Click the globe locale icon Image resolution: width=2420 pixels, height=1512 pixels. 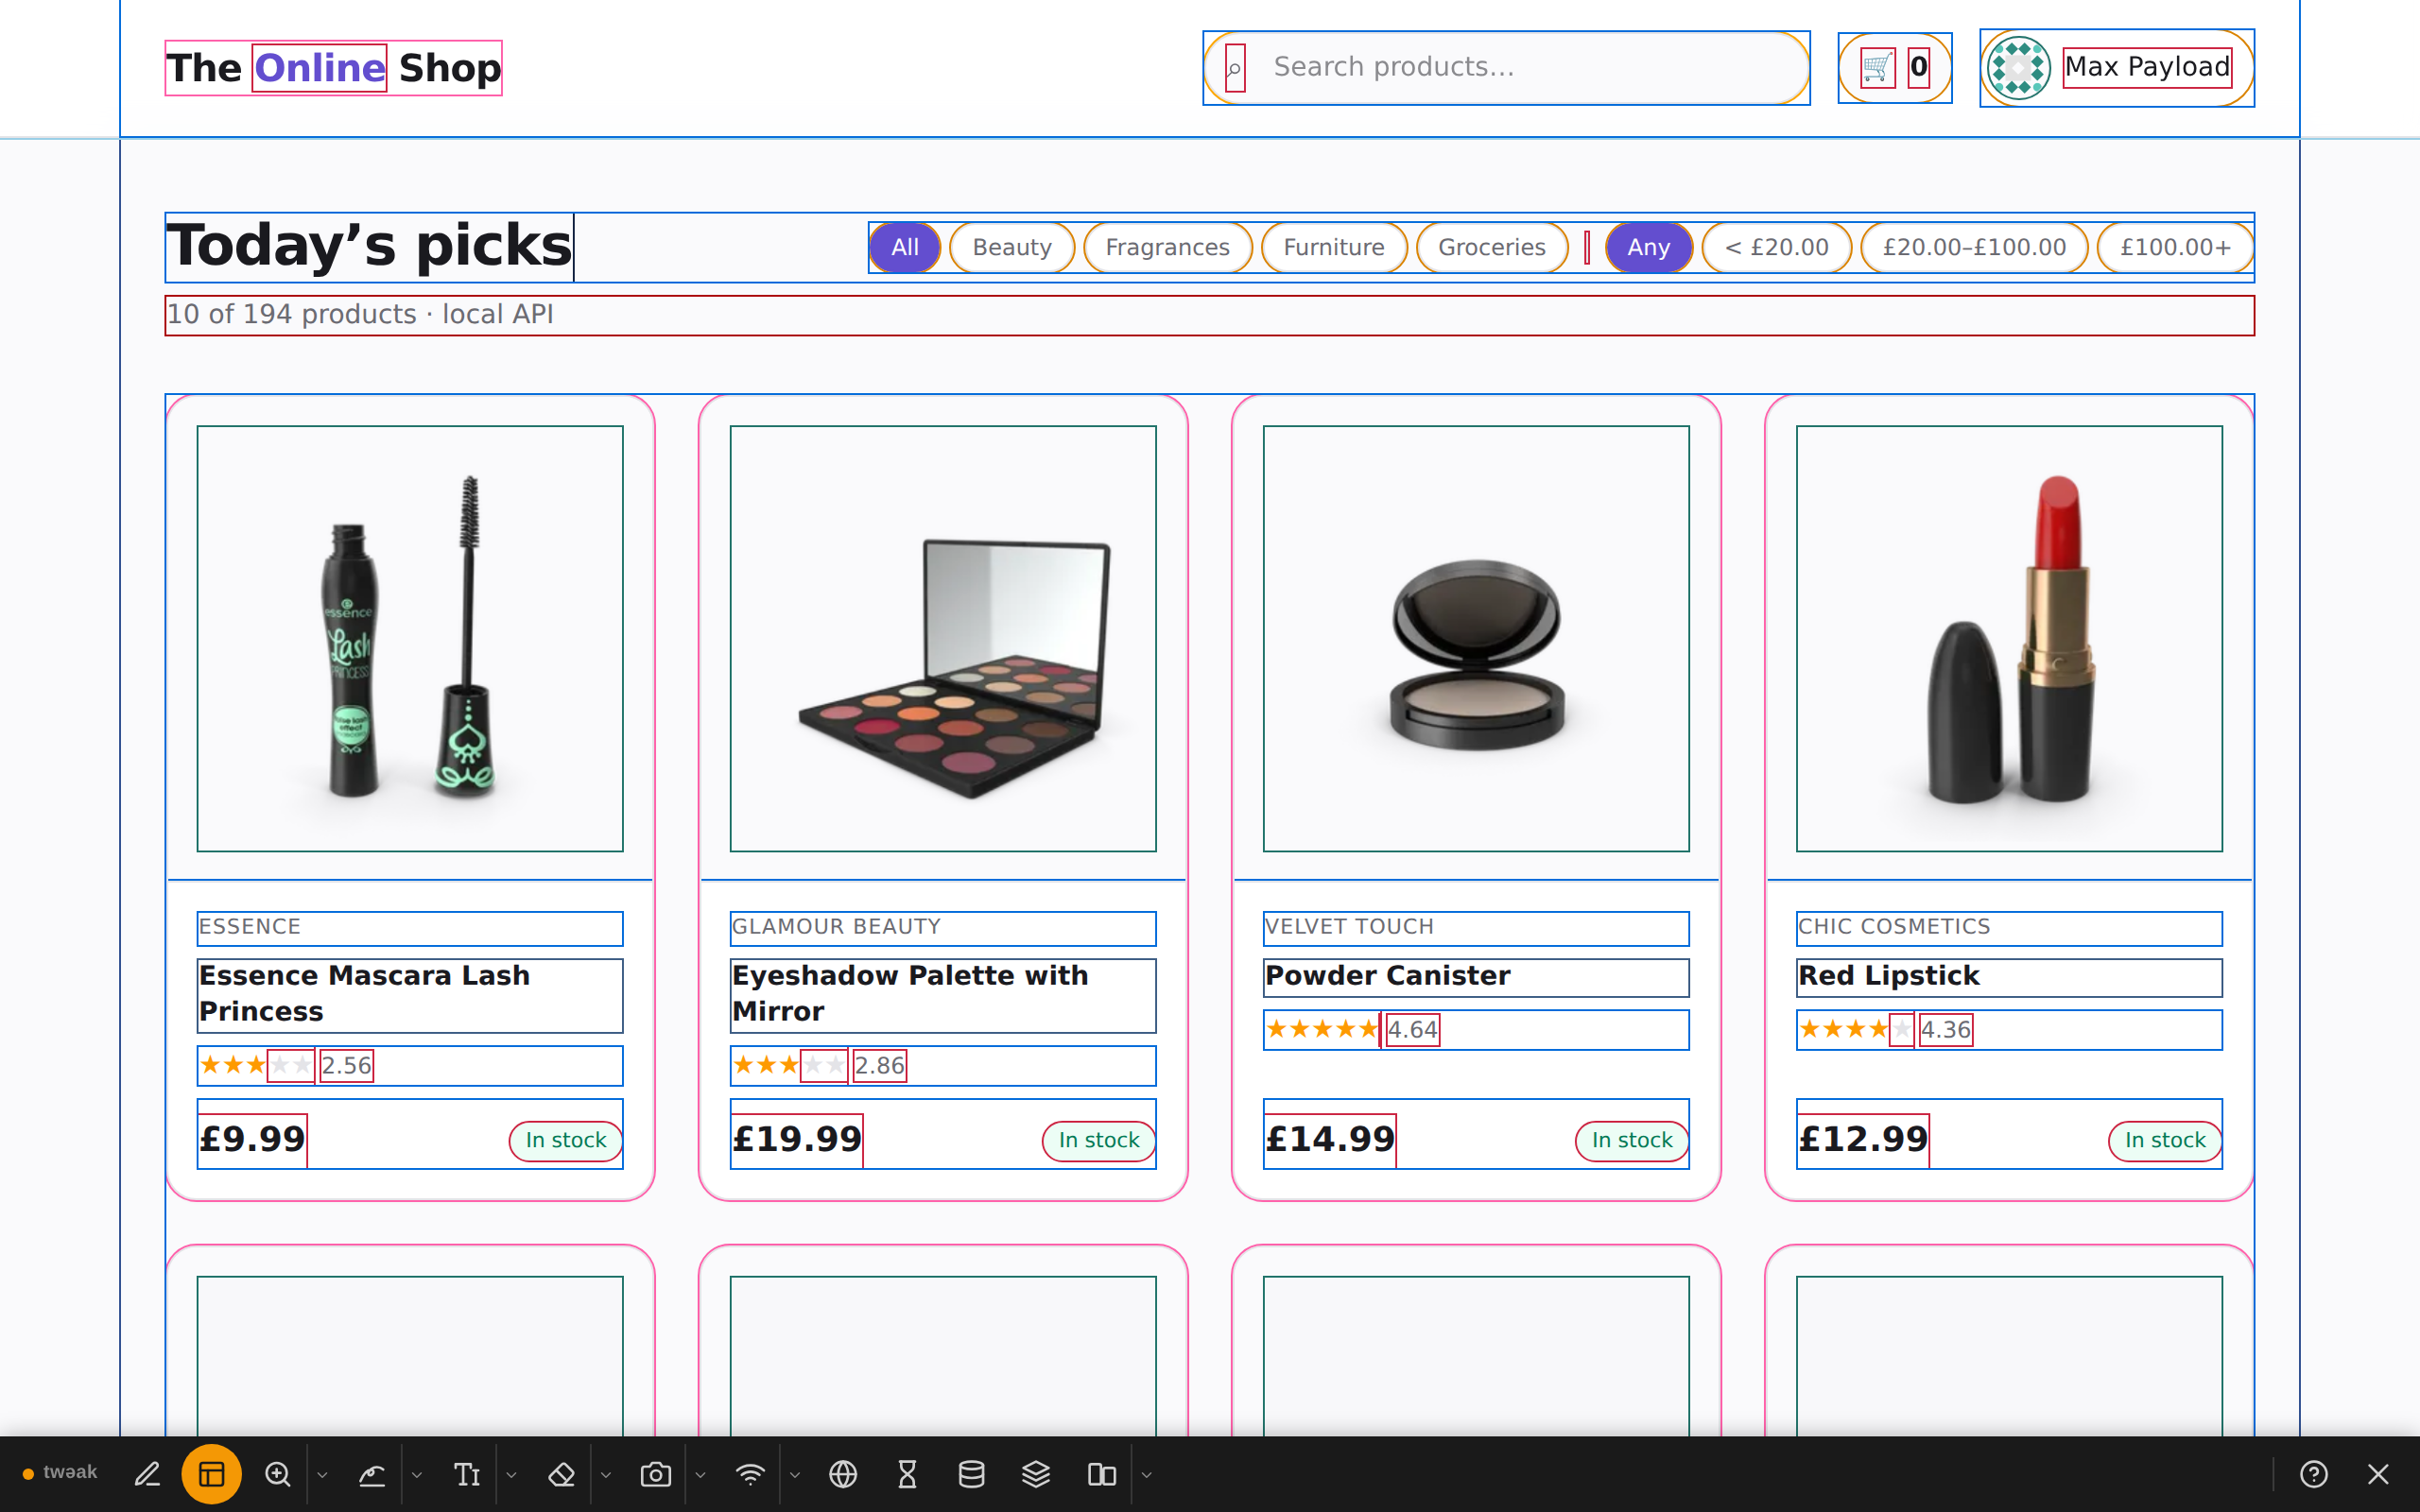pos(843,1474)
